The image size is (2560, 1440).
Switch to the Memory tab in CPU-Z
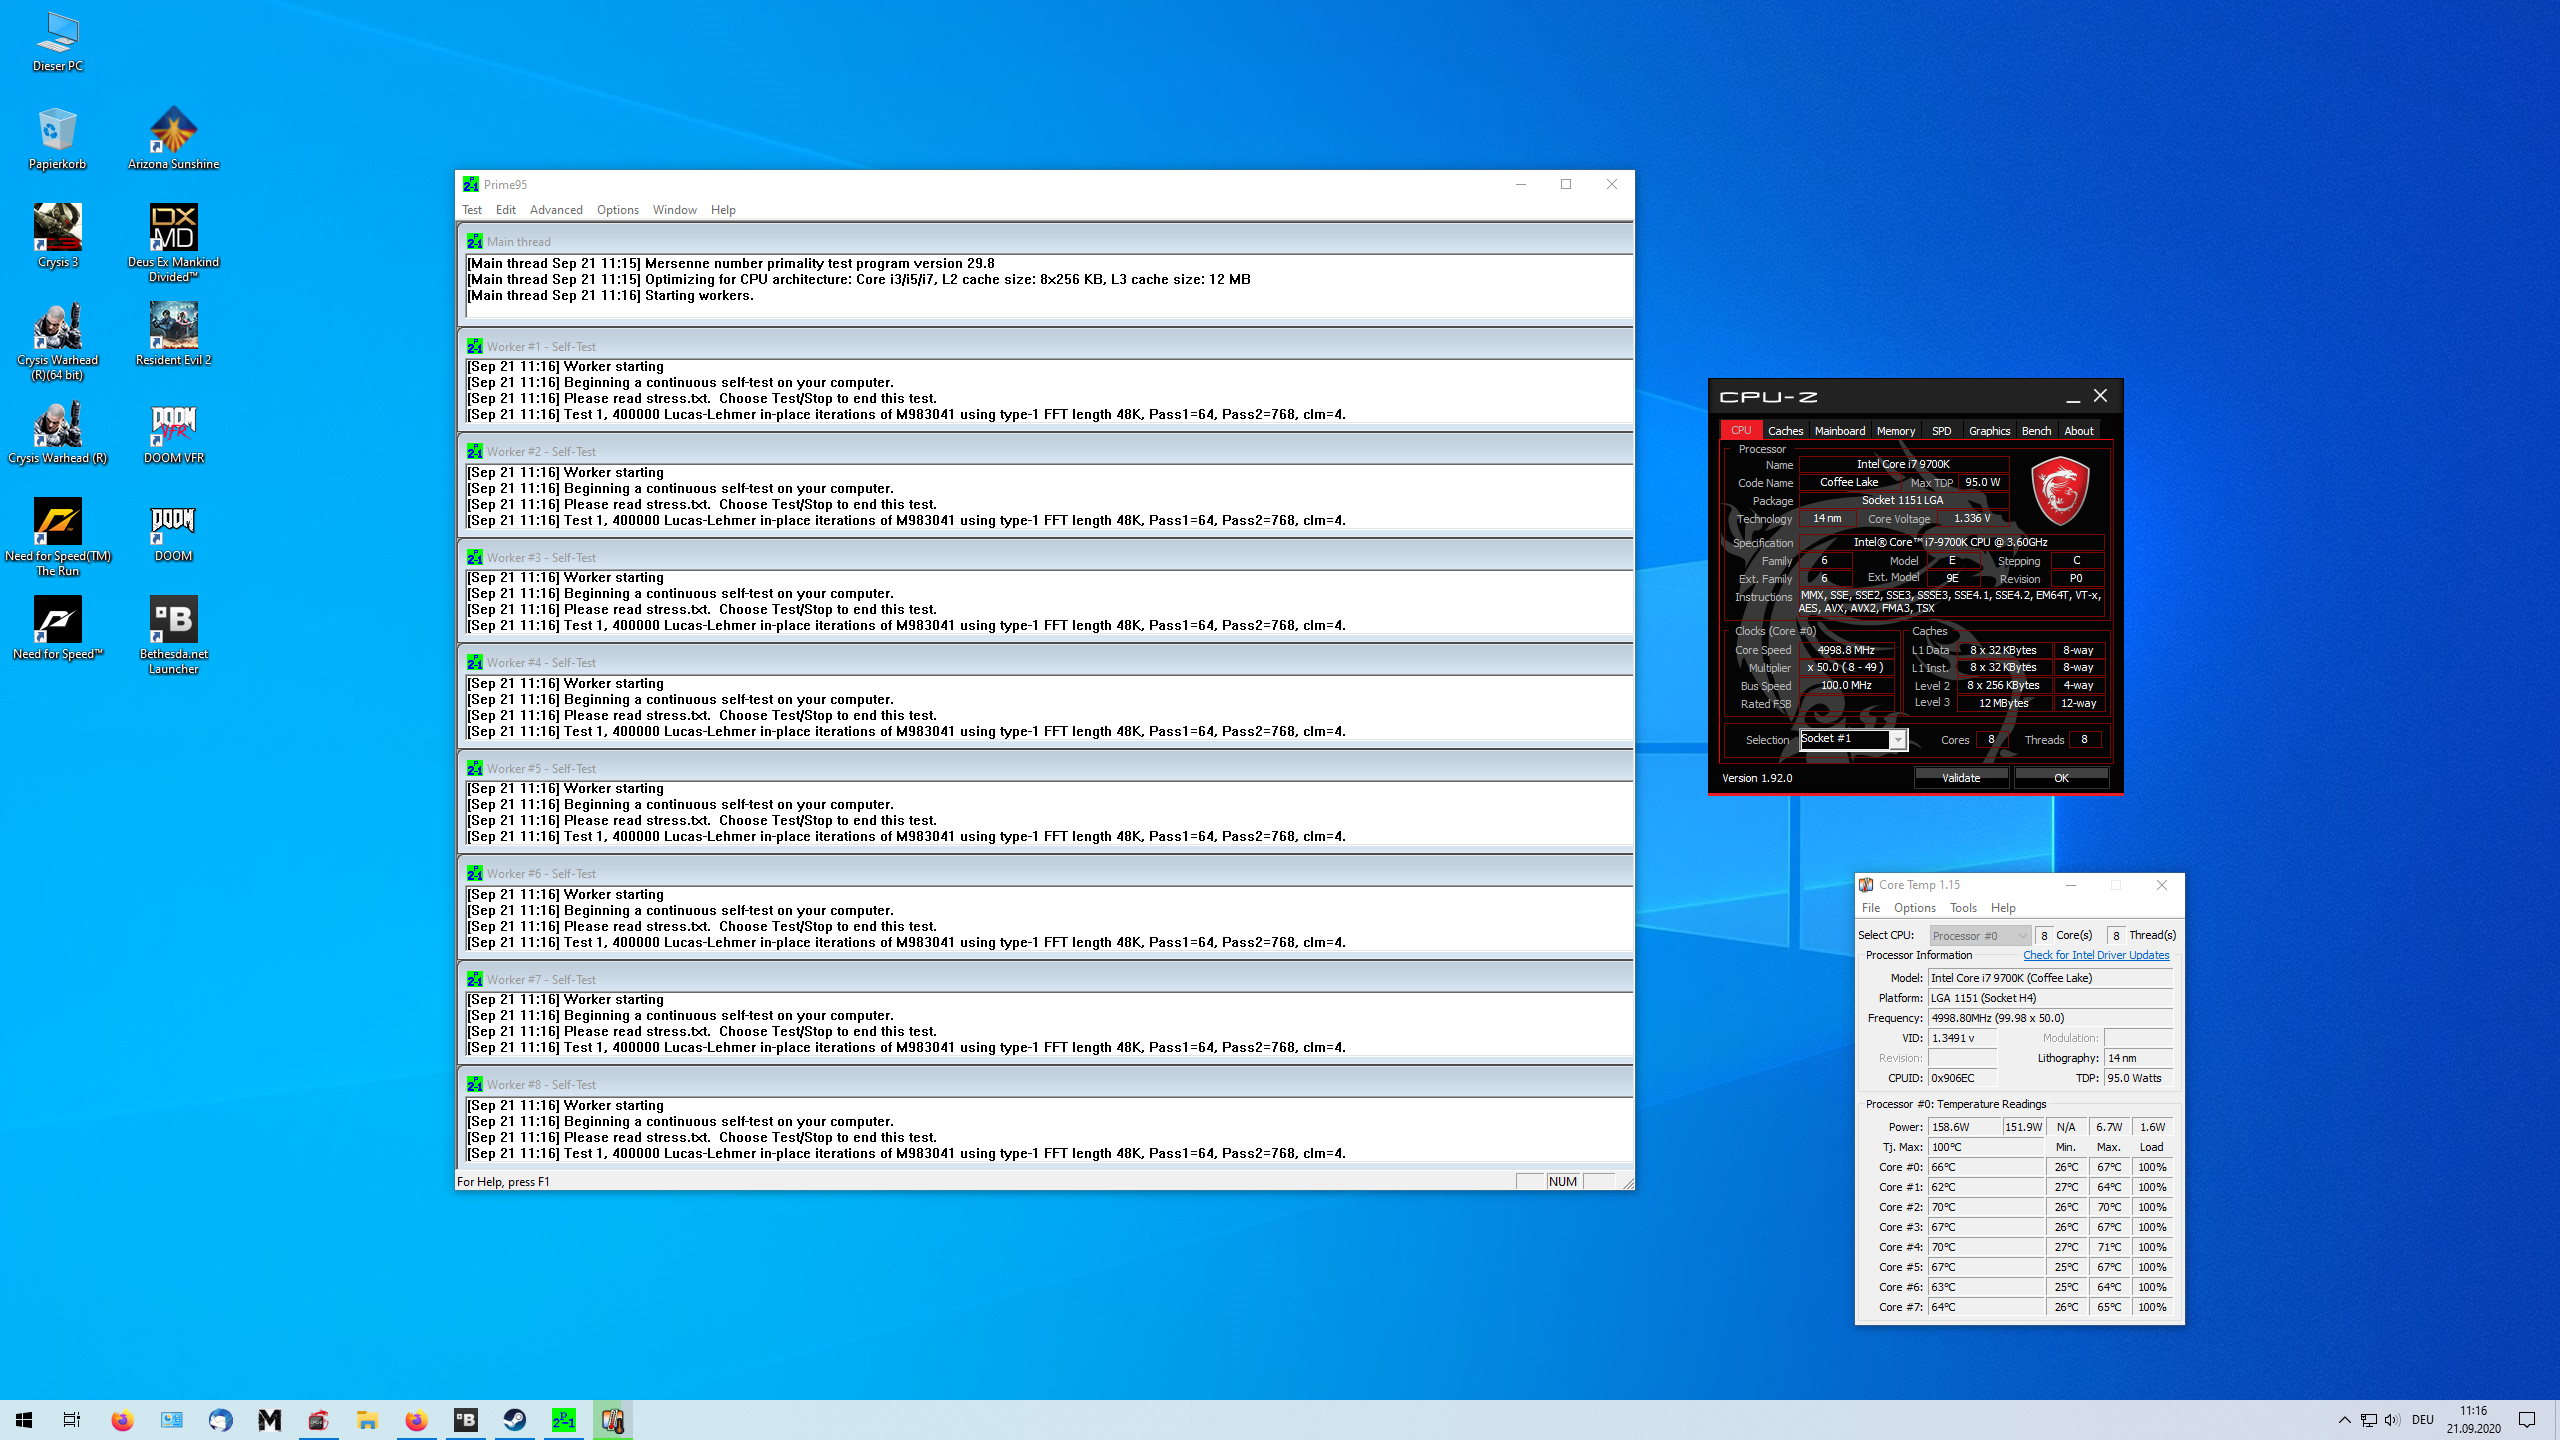[1895, 431]
